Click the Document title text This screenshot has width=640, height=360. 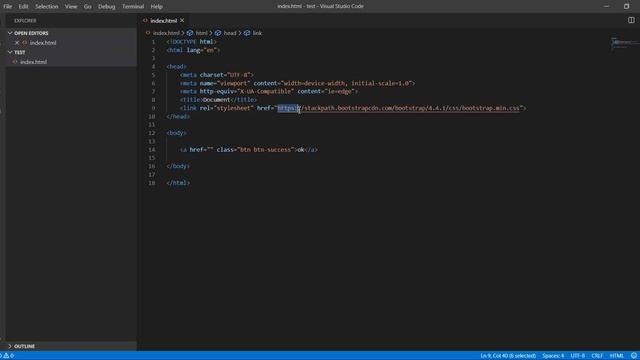click(216, 100)
